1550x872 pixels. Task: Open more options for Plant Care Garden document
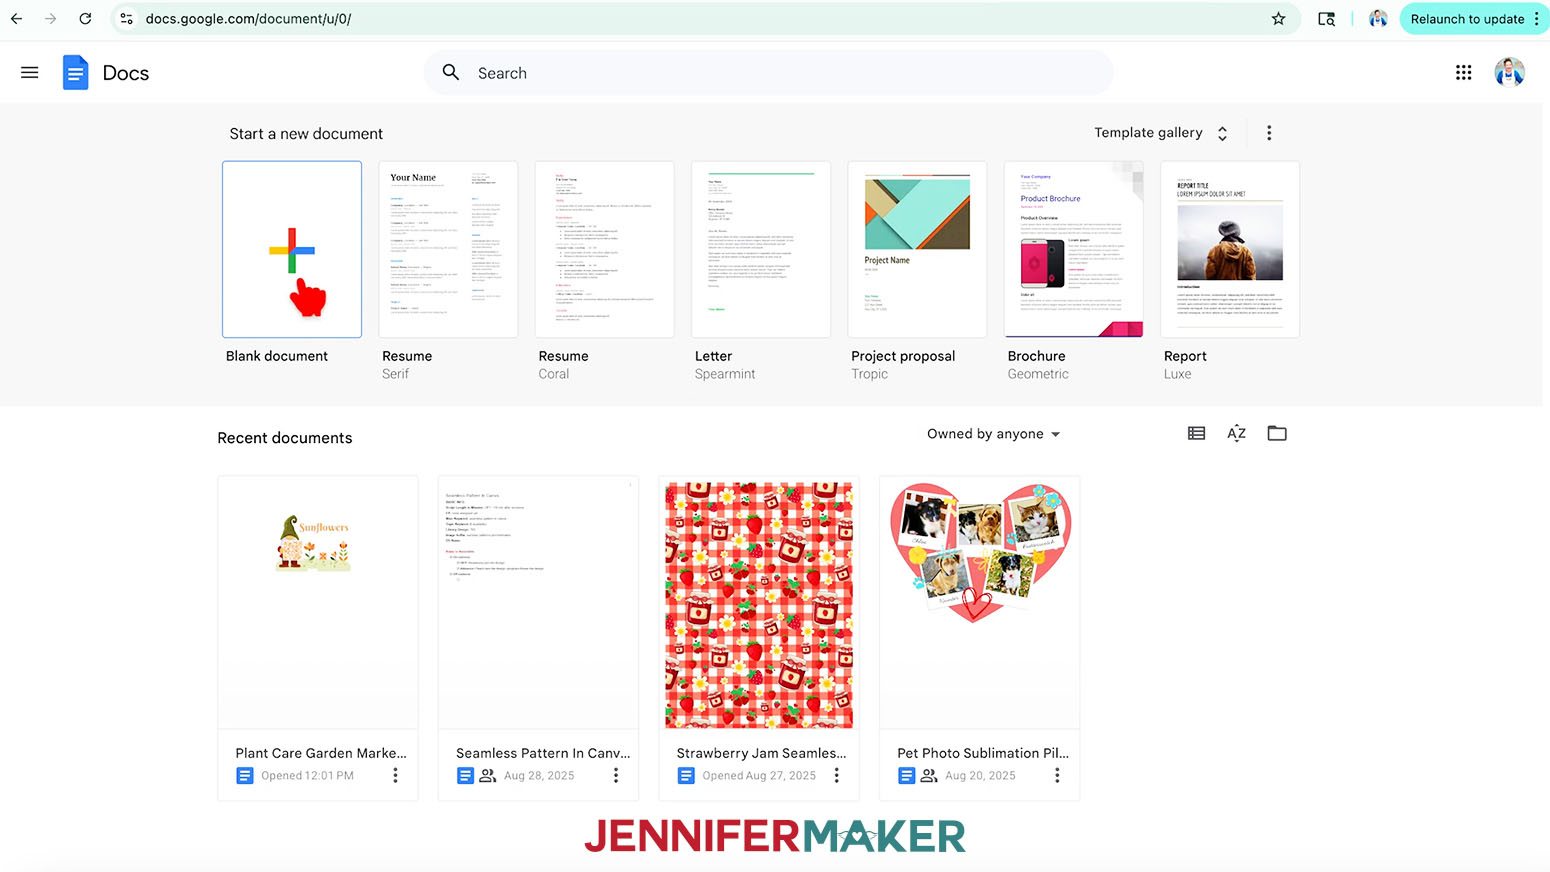[395, 775]
